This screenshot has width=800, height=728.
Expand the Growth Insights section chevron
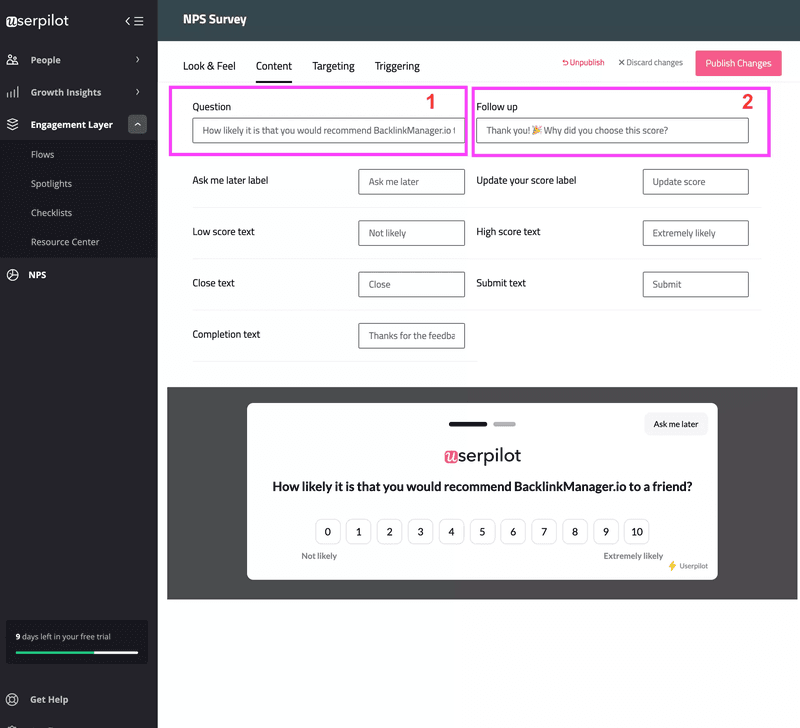pyautogui.click(x=140, y=92)
